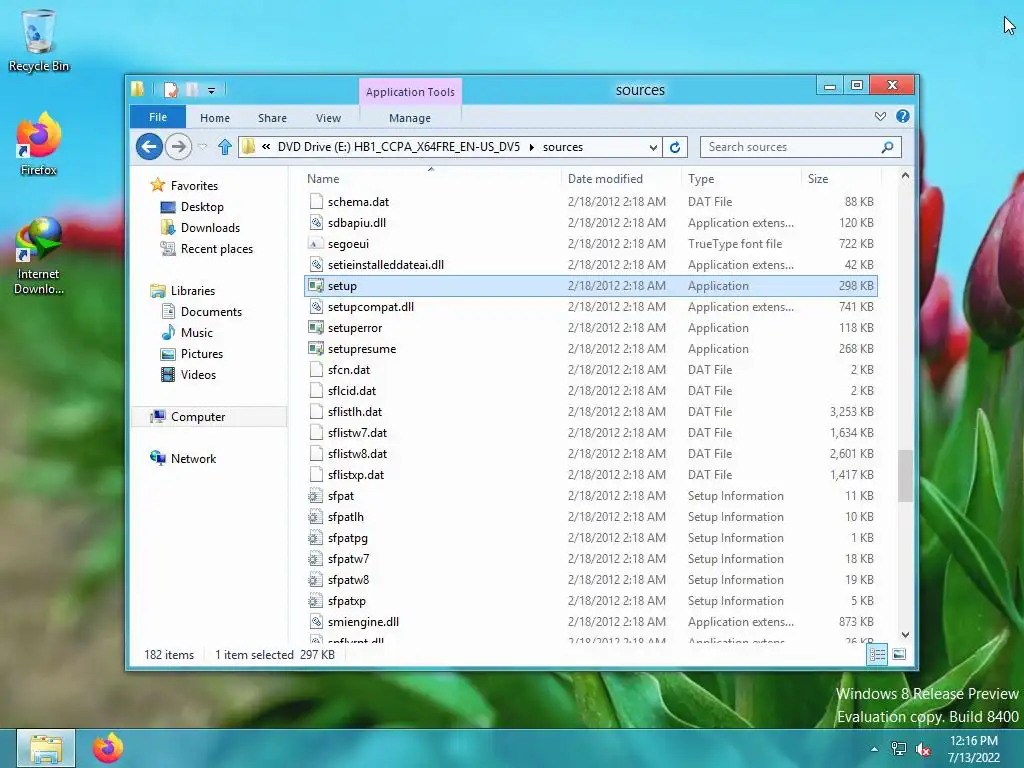The height and width of the screenshot is (768, 1024).
Task: Sort by Date modified column header
Action: (620, 178)
